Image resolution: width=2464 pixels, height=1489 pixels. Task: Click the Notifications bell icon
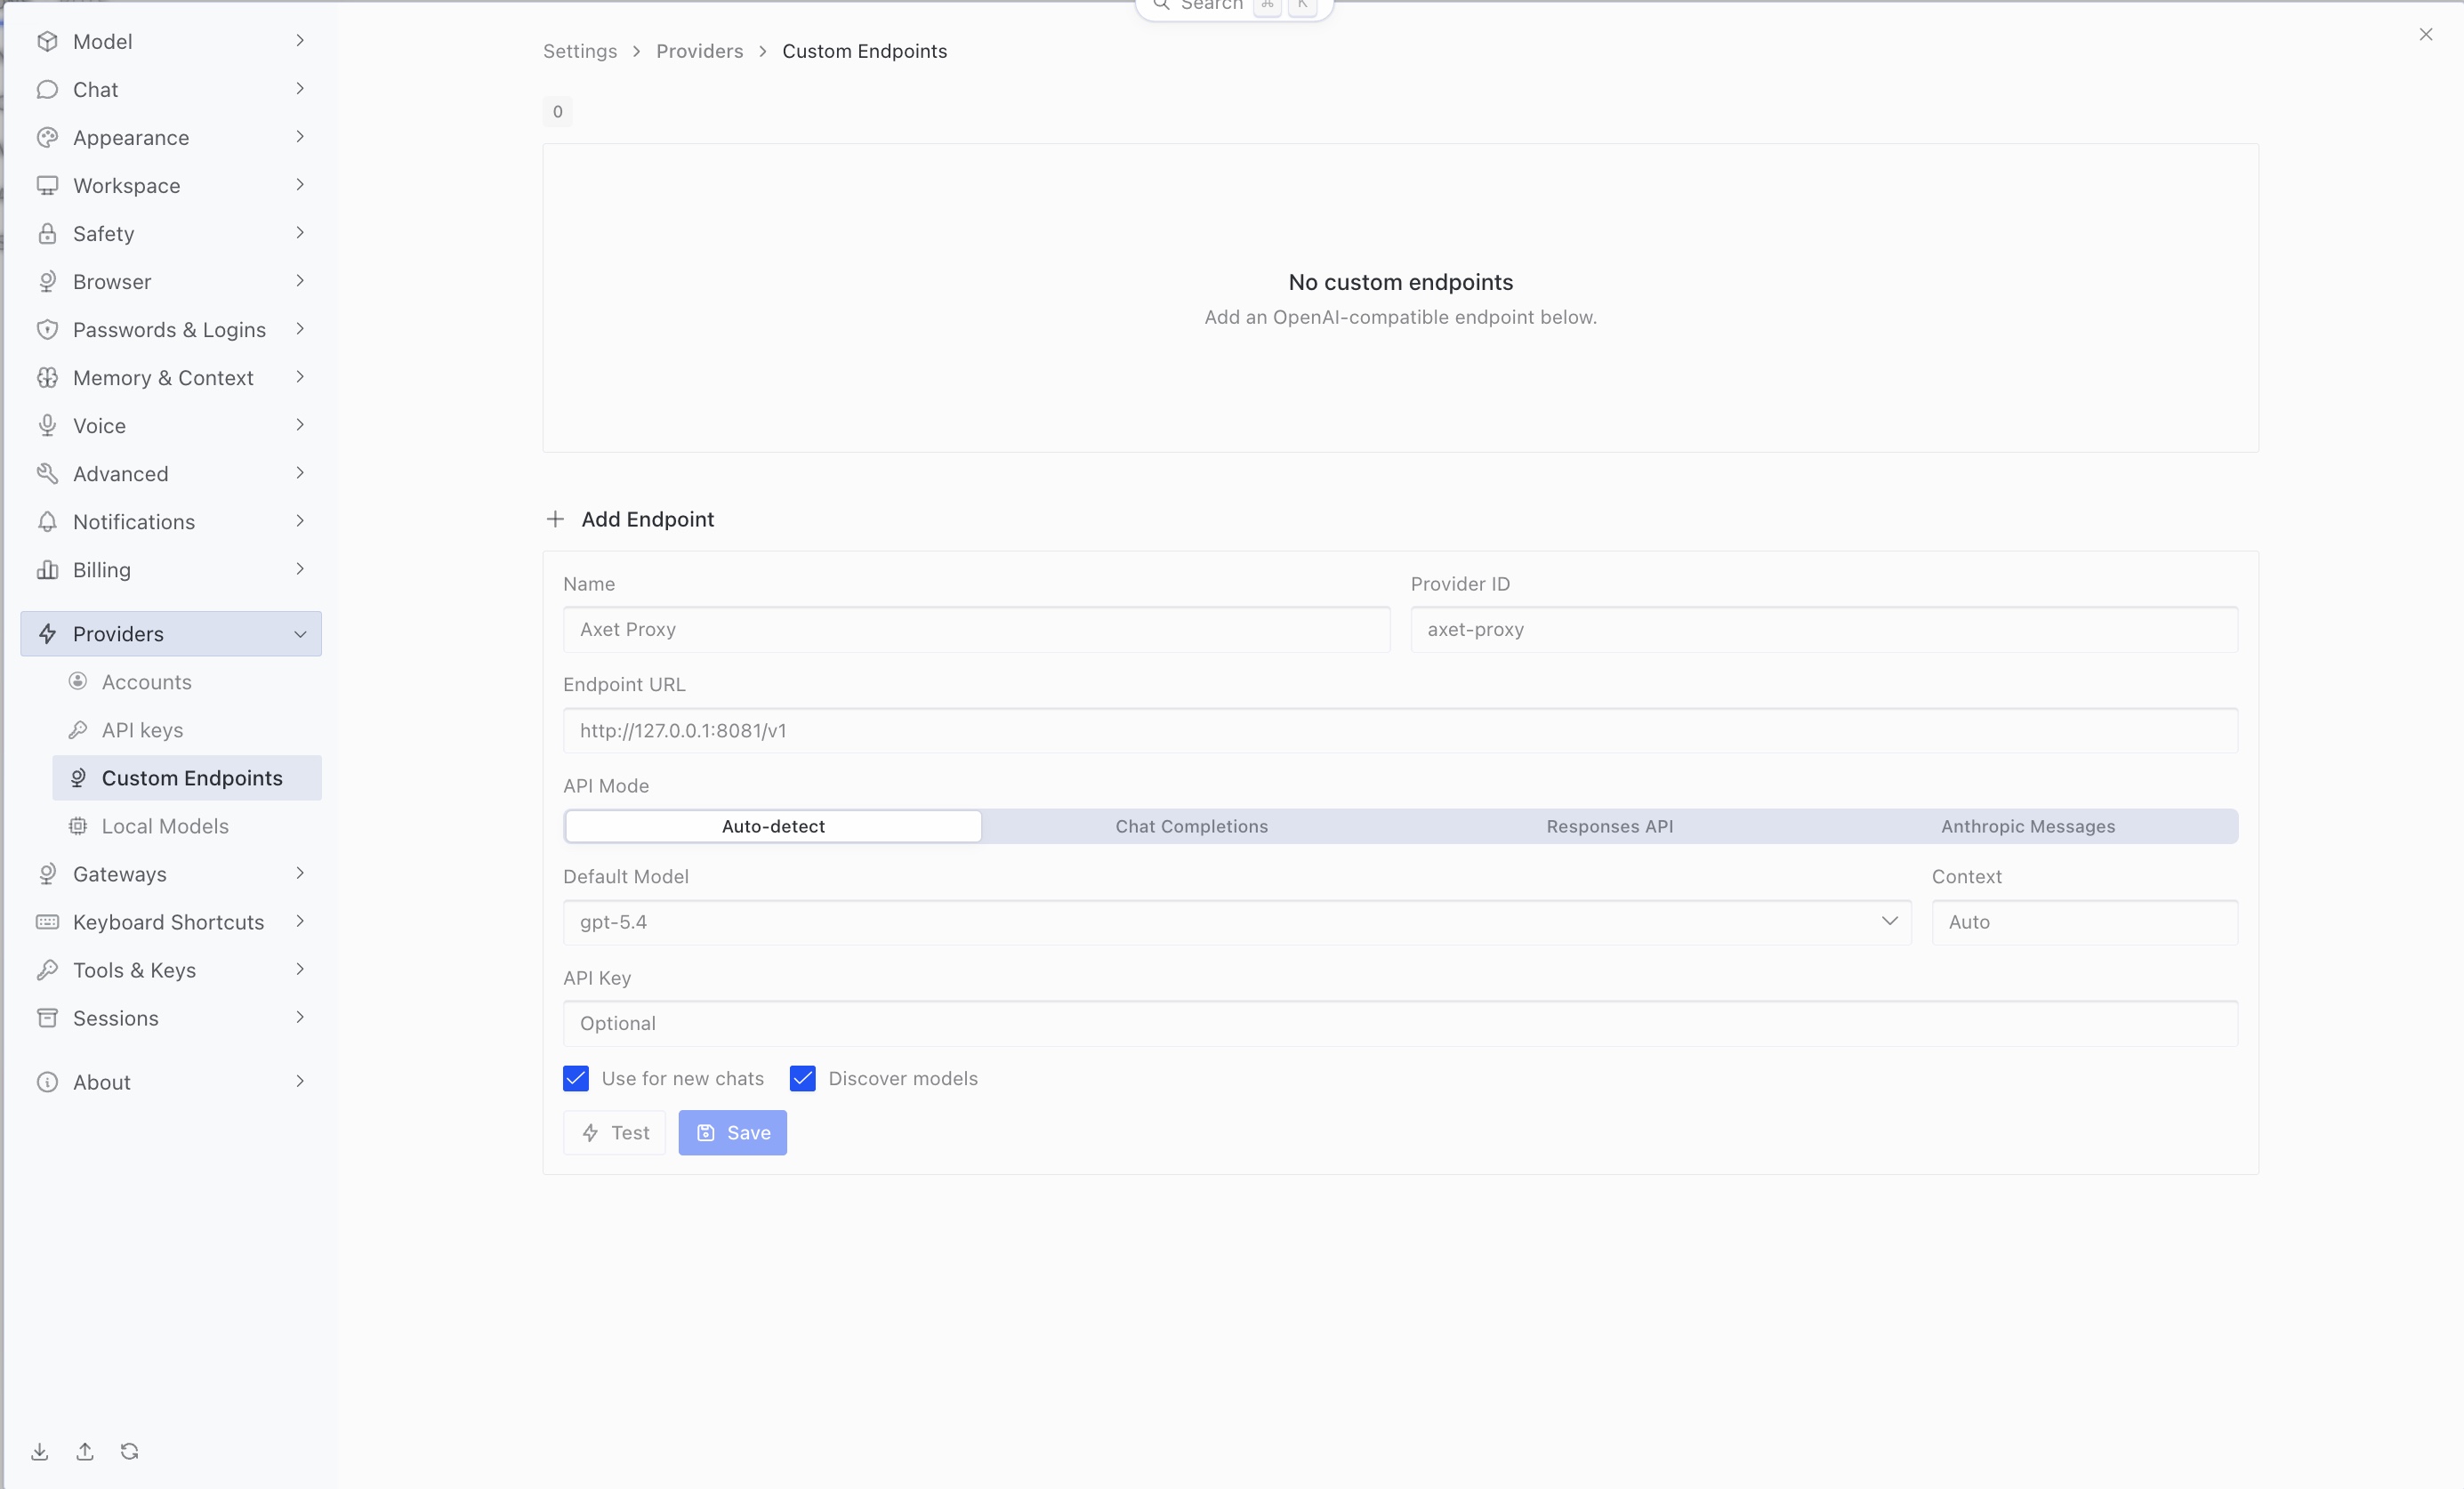pyautogui.click(x=47, y=521)
